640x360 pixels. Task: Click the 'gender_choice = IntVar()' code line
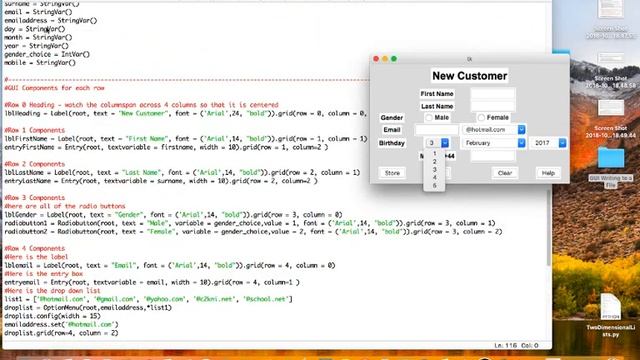pos(47,54)
